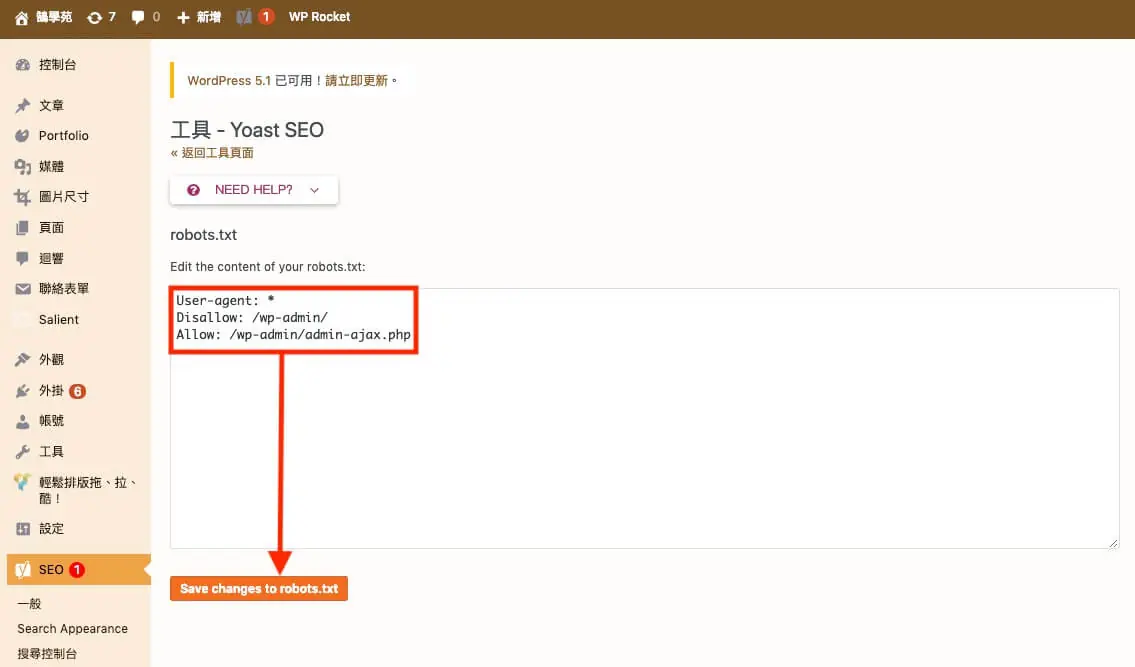Click the image size crop icon
This screenshot has height=667, width=1135.
click(x=22, y=197)
